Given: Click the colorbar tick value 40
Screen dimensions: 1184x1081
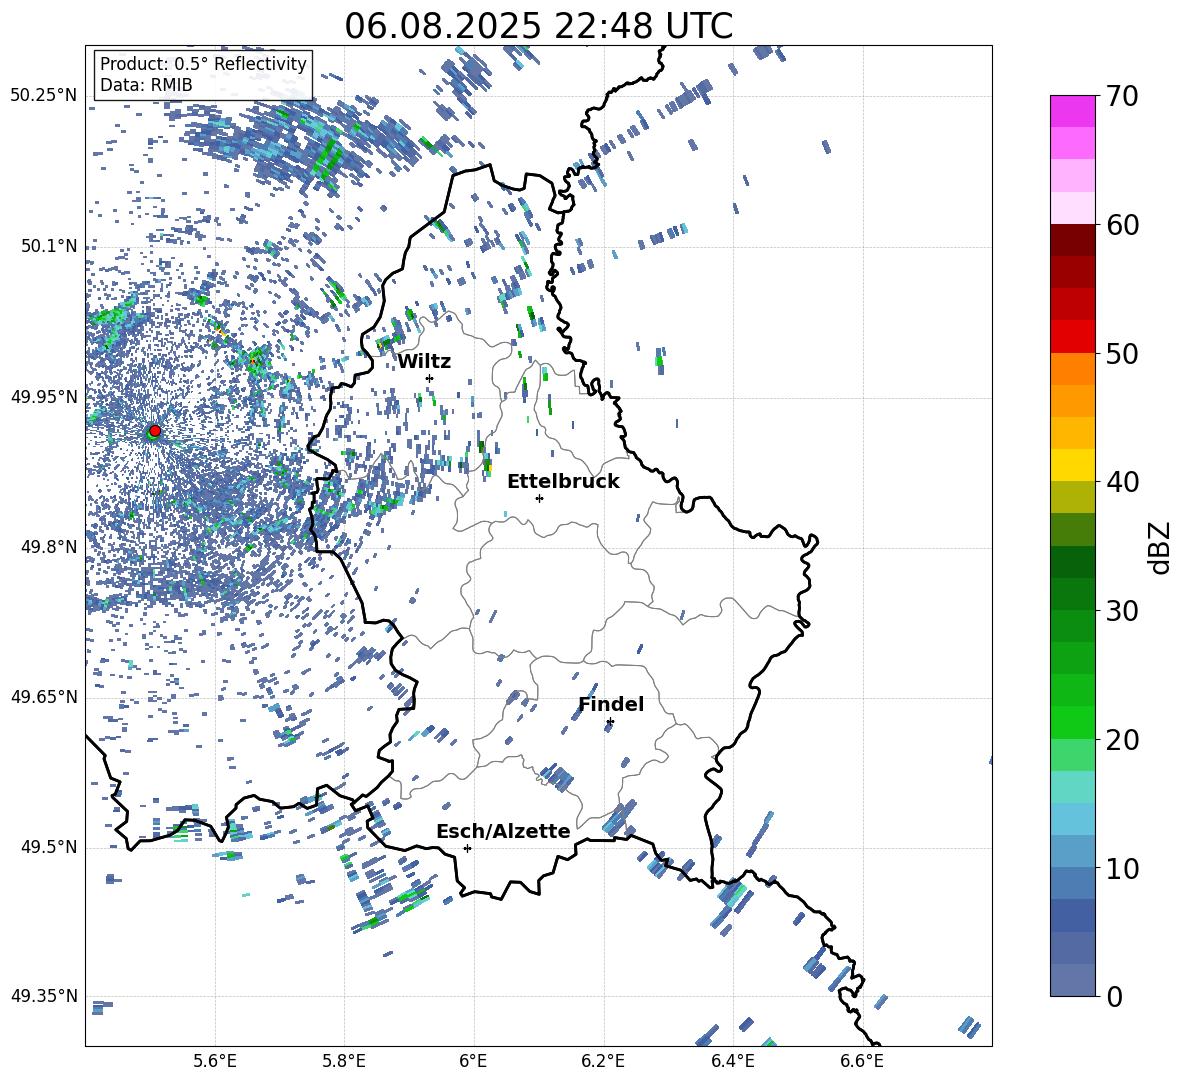Looking at the screenshot, I should [x=1122, y=482].
